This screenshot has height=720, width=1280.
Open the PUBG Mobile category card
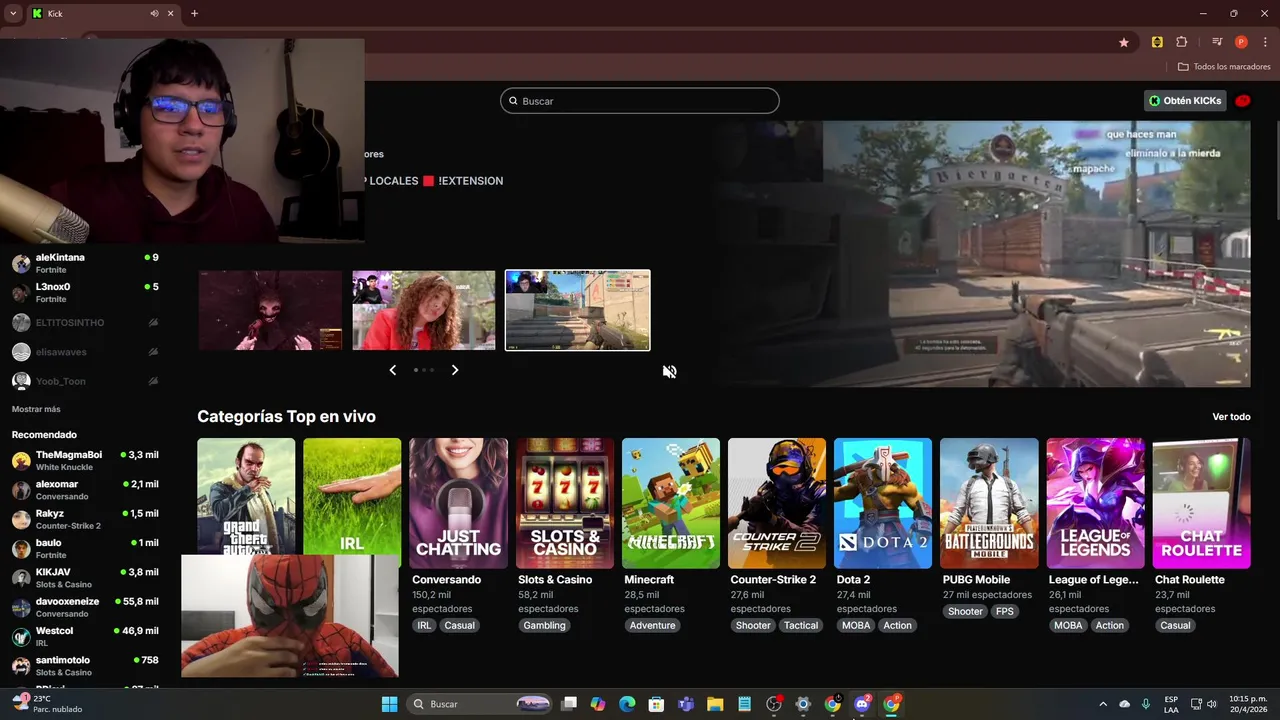coord(989,503)
